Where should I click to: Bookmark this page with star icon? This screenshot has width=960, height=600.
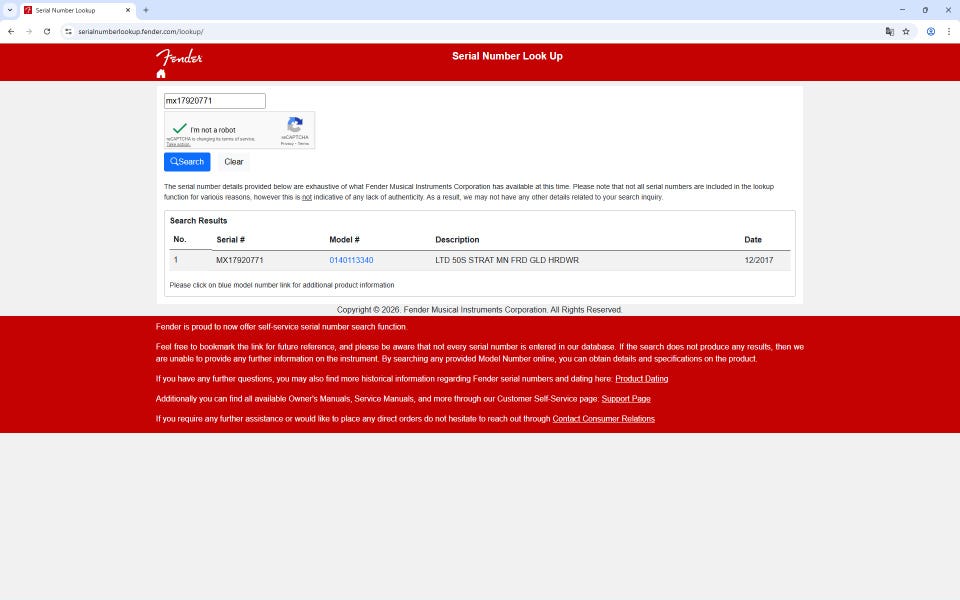906,31
